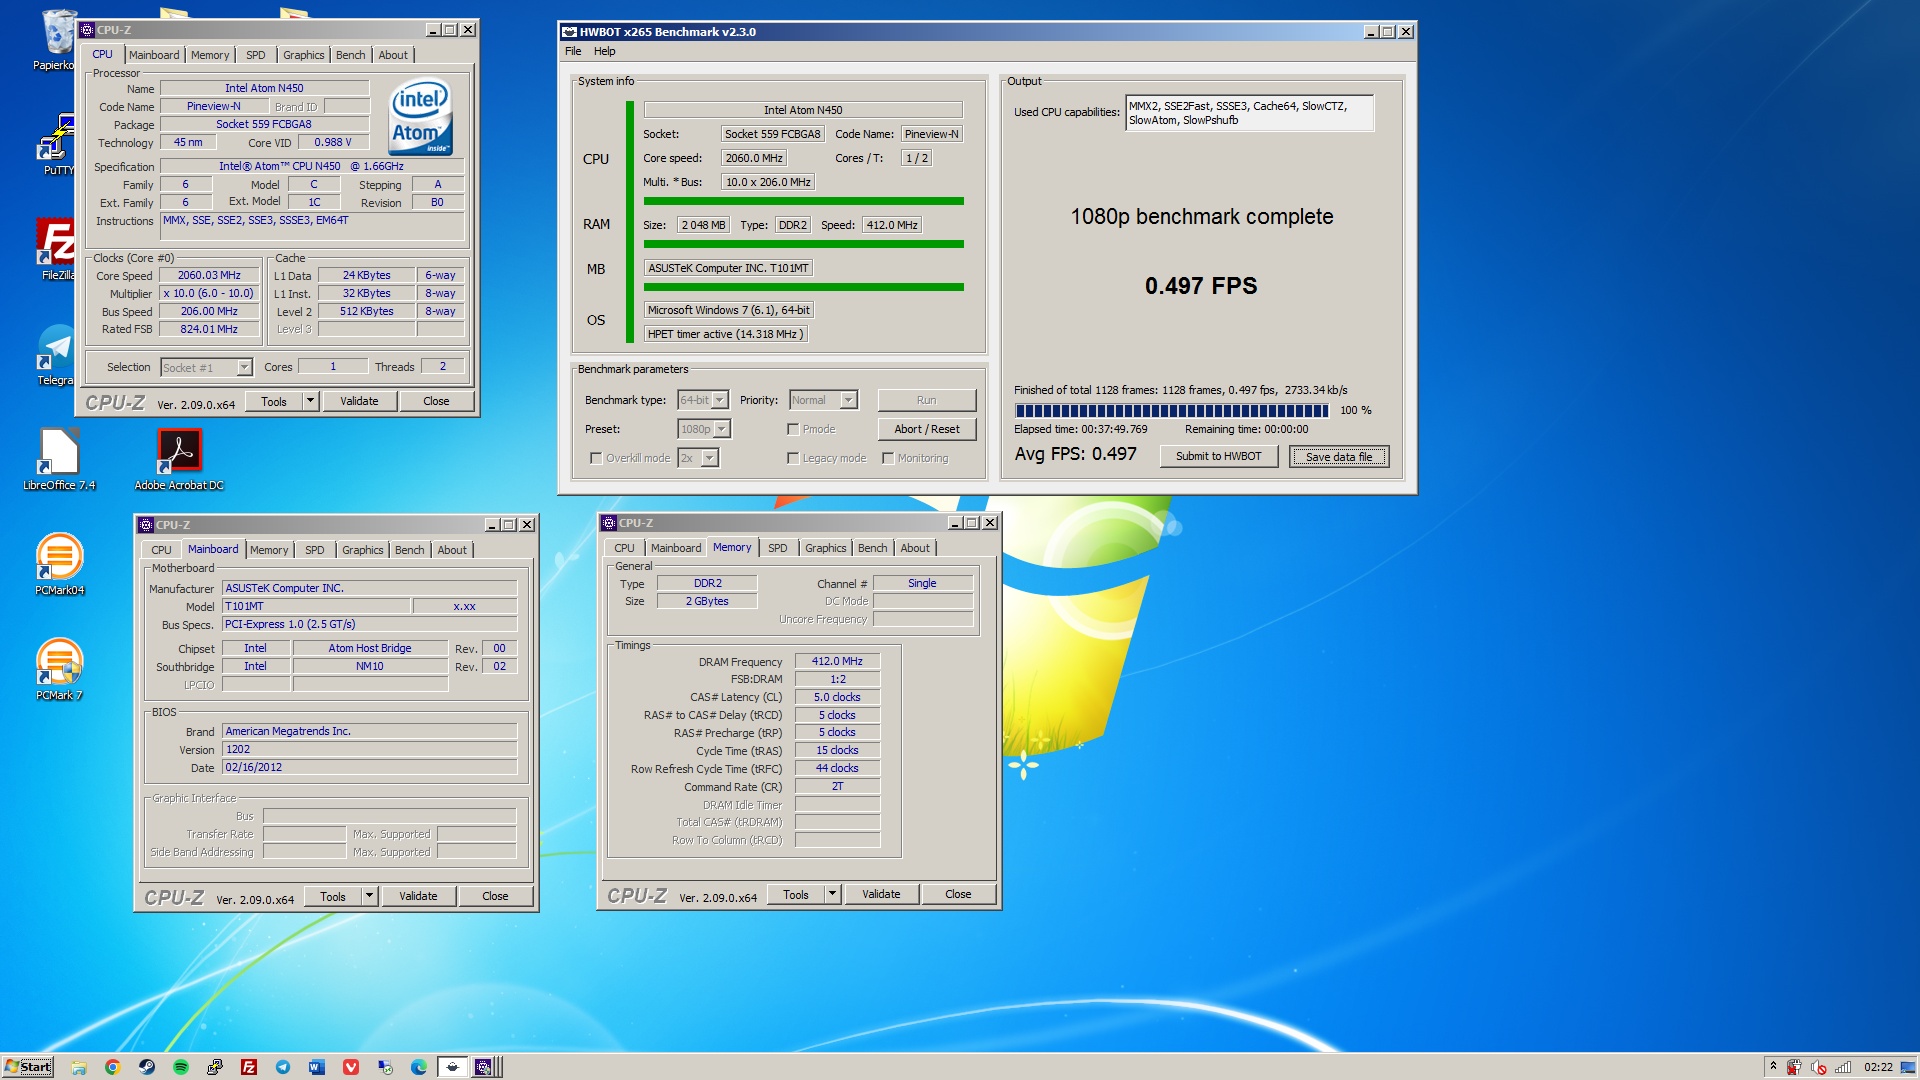
Task: Click Submit to HWBOT button
Action: 1219,456
